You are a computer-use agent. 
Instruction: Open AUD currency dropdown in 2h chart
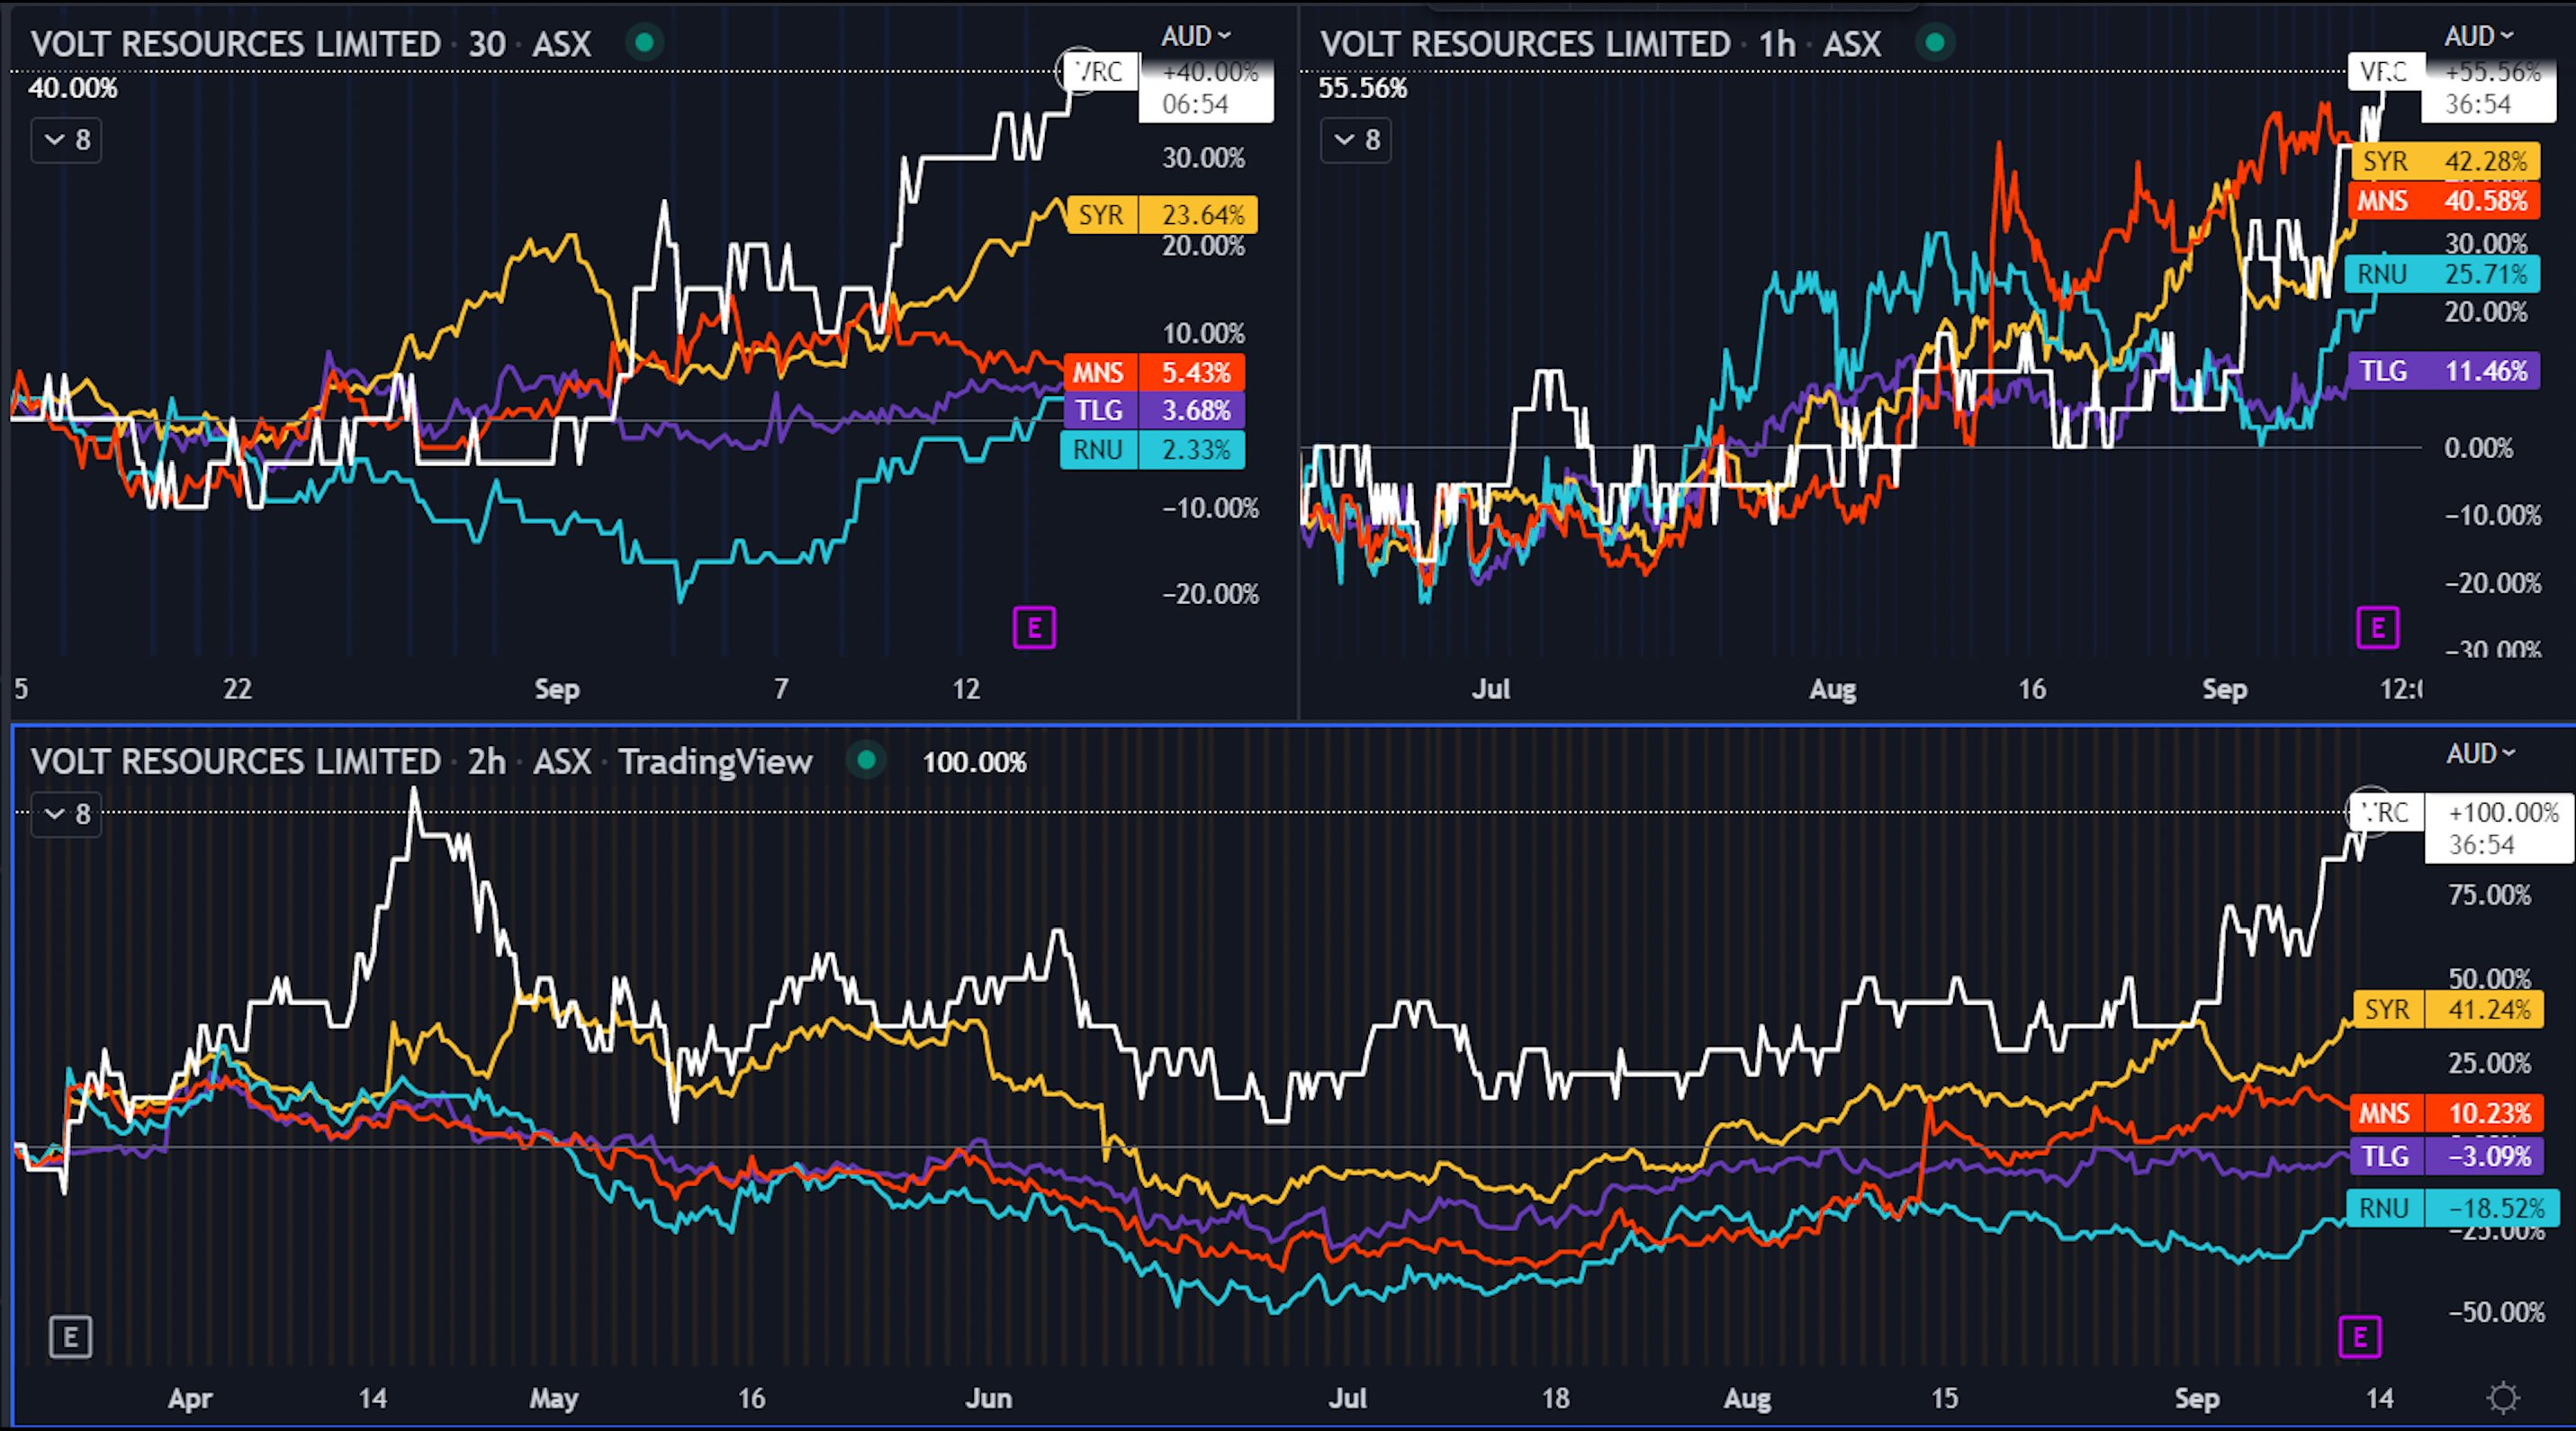tap(2480, 754)
